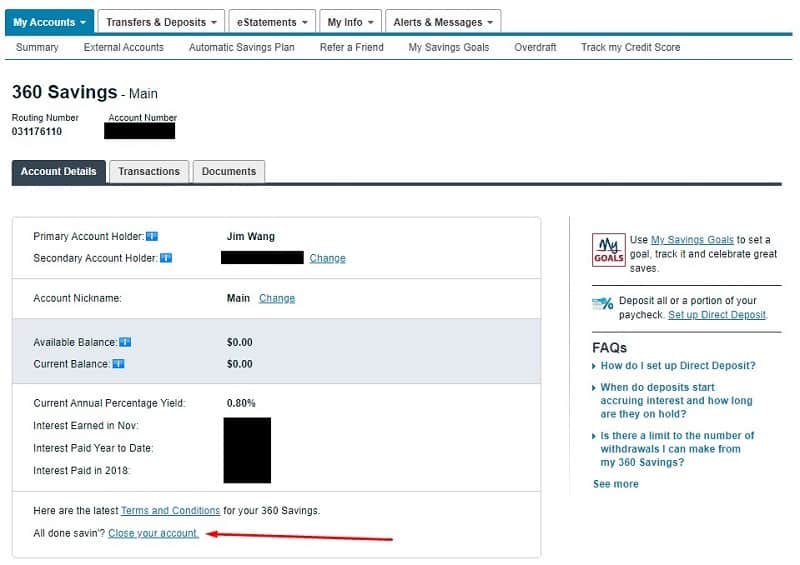
Task: Click Set up Direct Deposit link
Action: coord(717,315)
